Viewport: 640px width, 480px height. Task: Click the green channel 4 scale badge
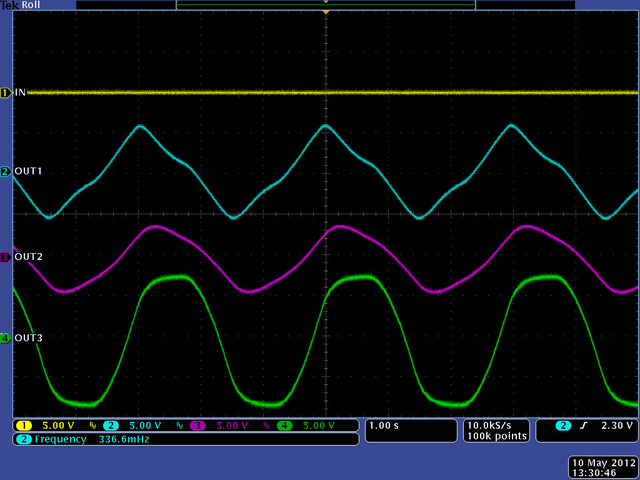point(283,426)
